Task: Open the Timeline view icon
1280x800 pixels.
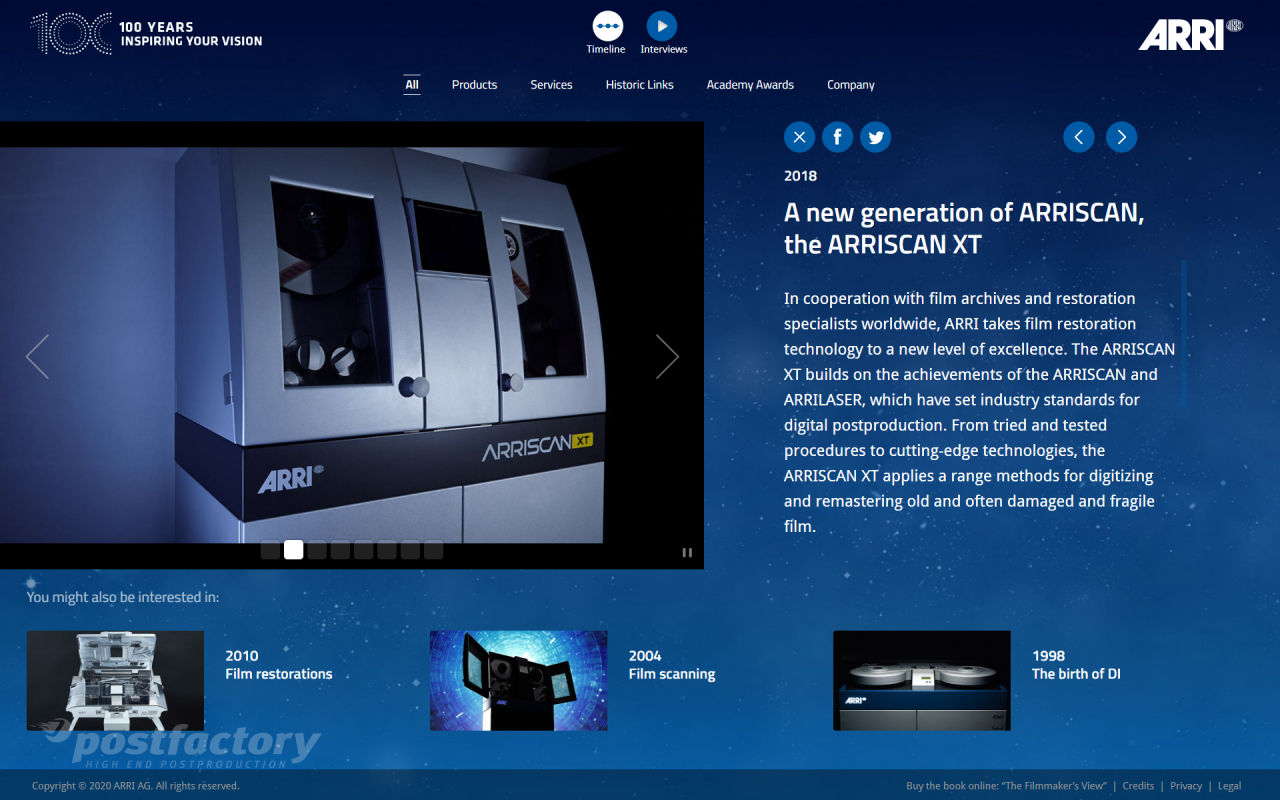Action: pos(607,25)
